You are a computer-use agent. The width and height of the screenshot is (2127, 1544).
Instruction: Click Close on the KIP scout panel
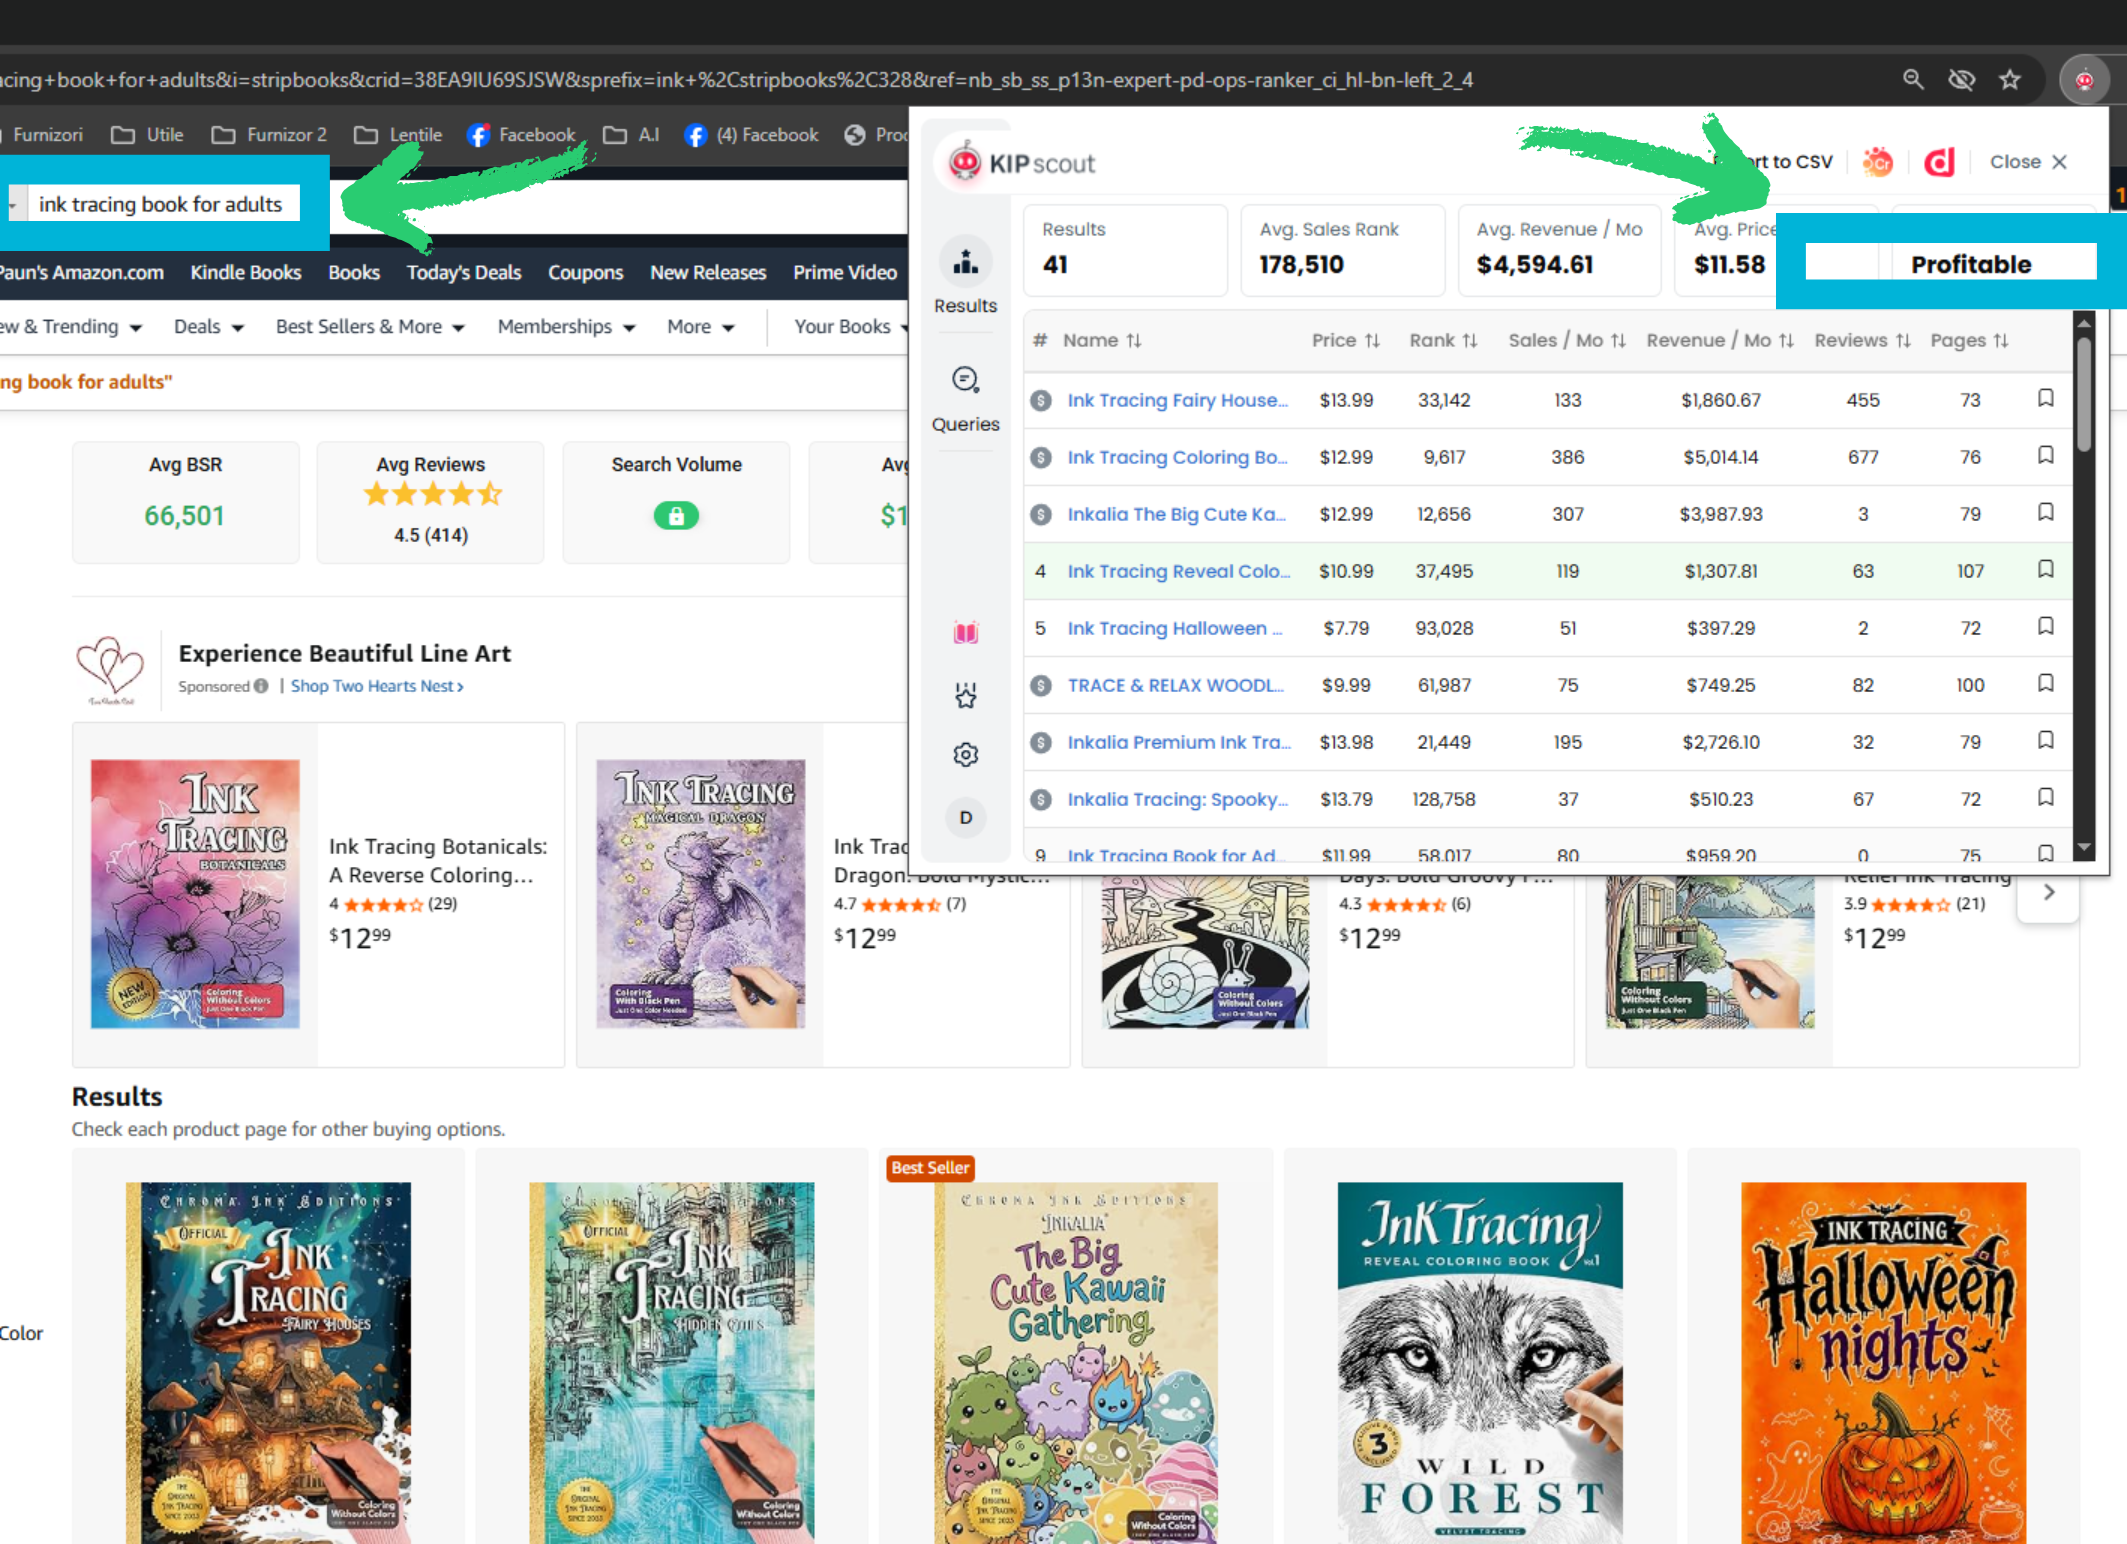point(2028,162)
